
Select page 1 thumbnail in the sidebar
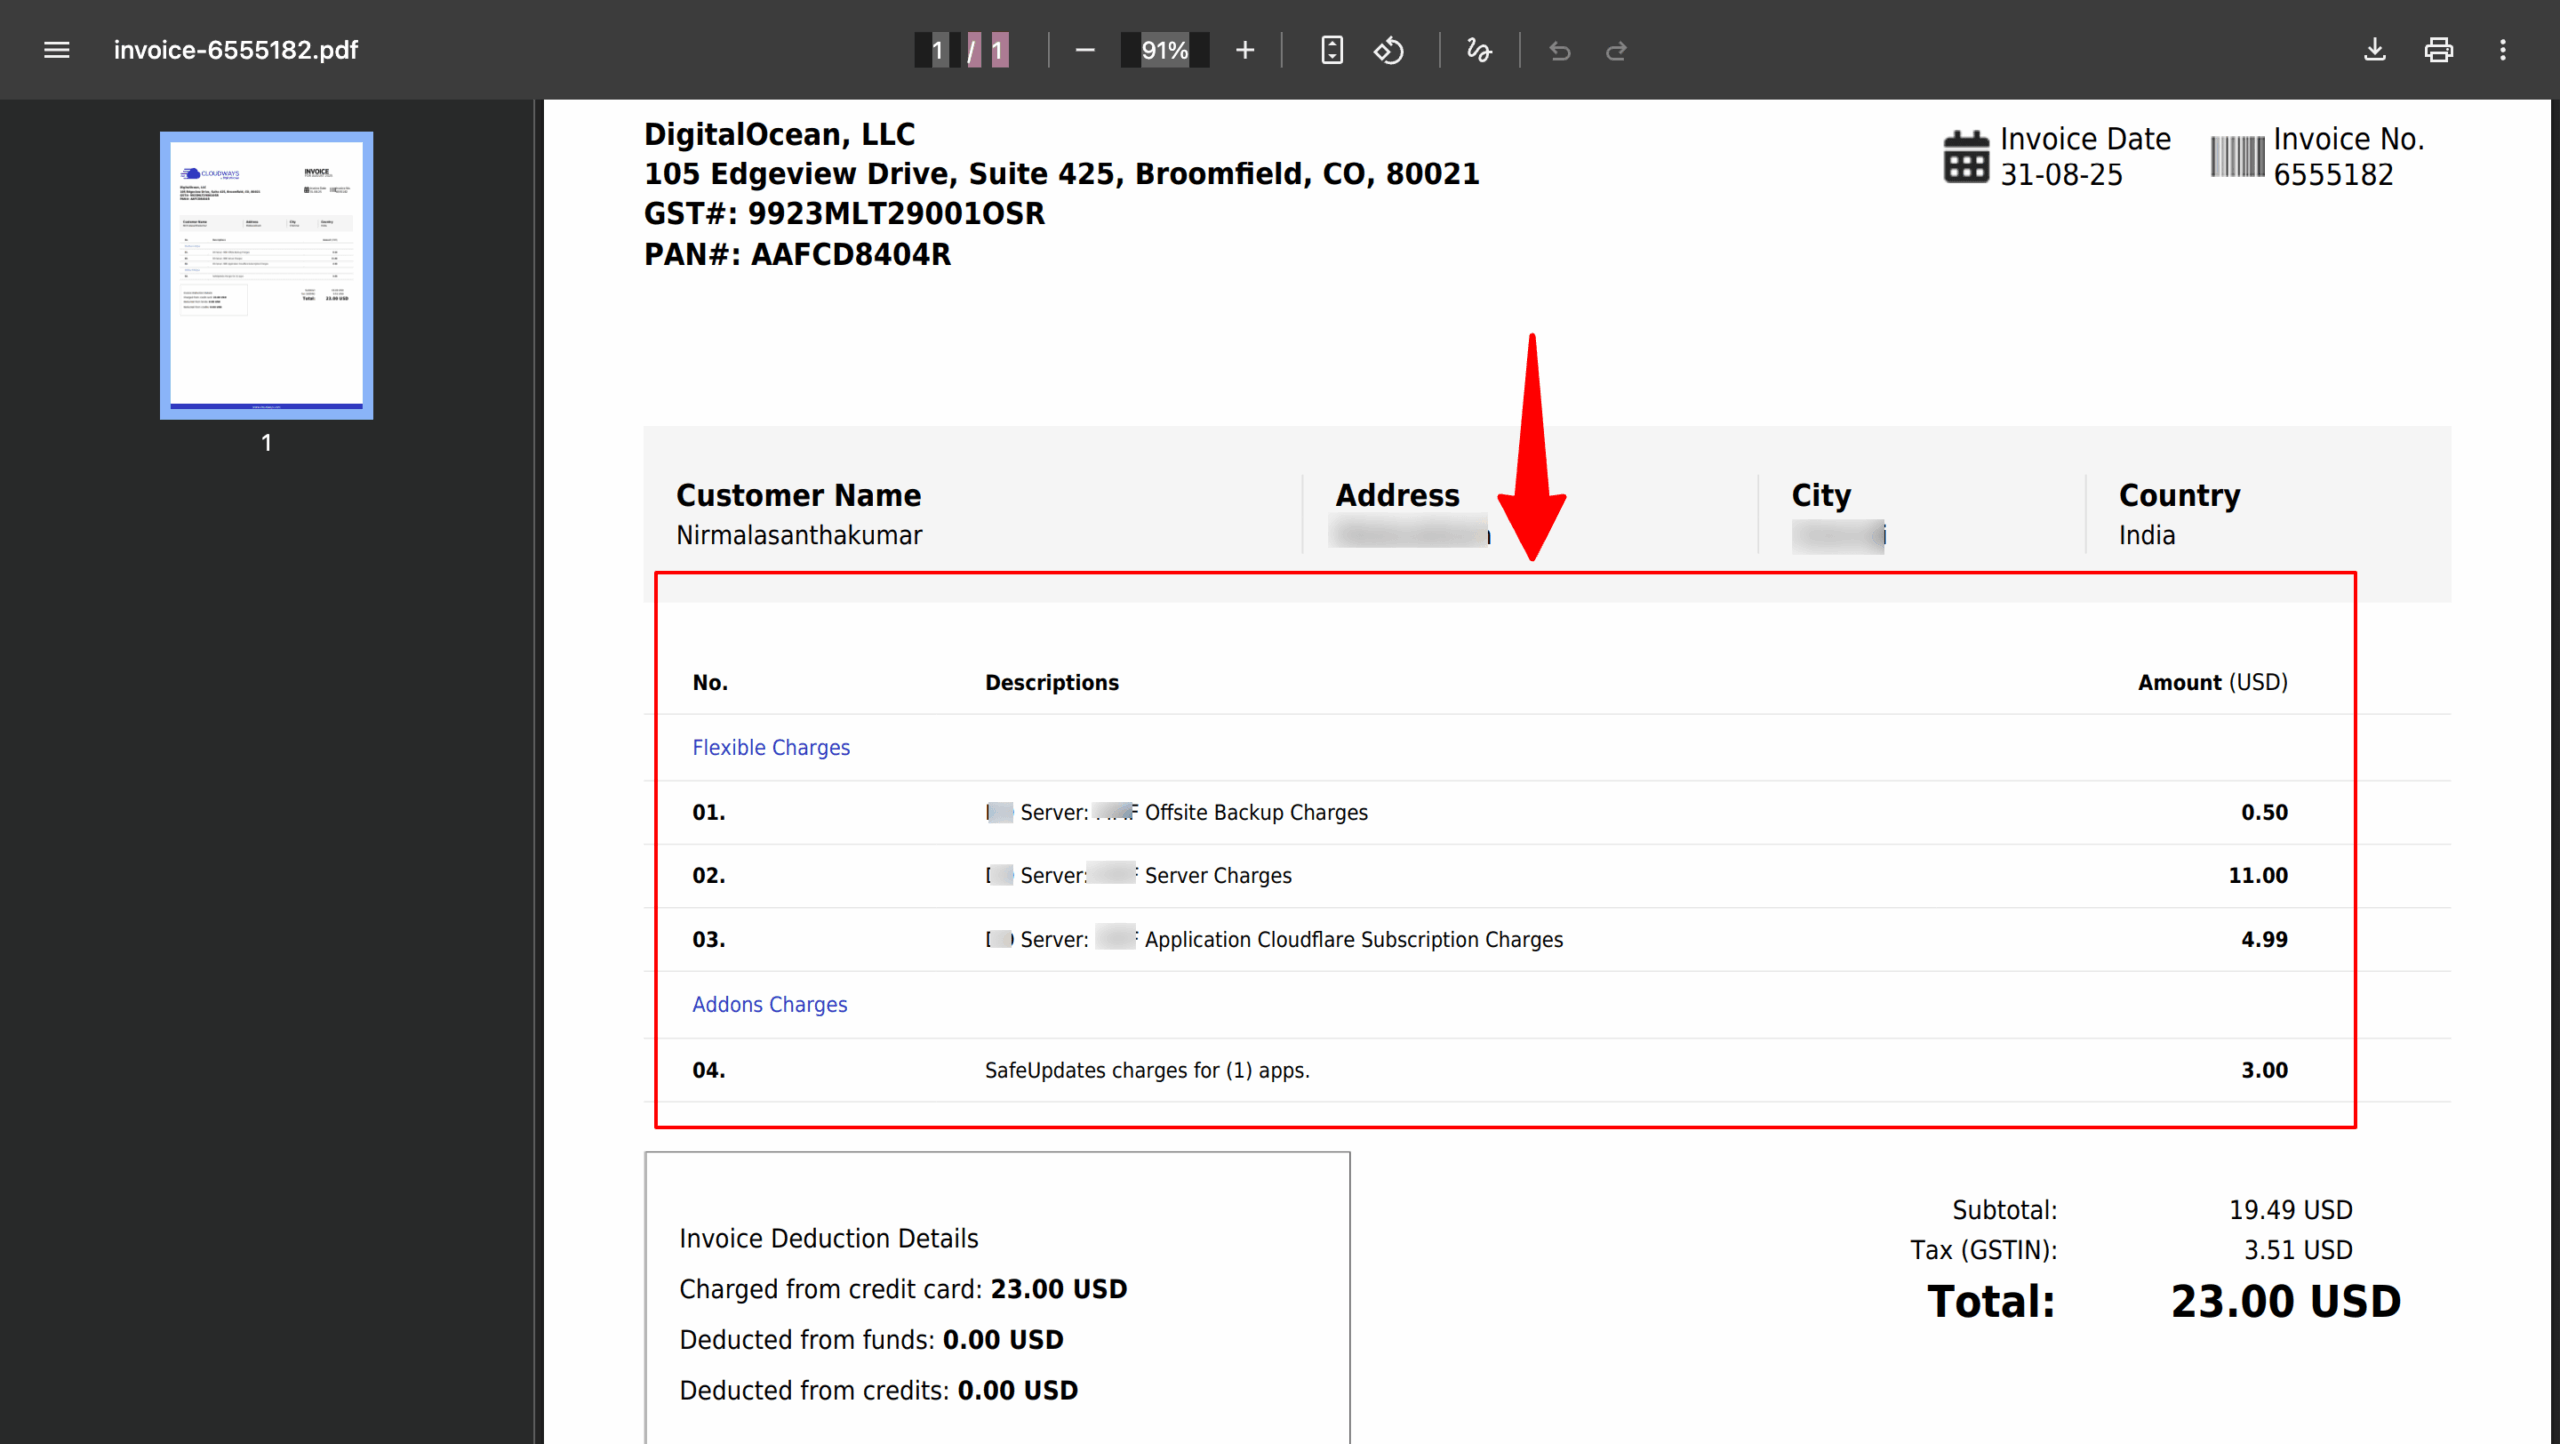[x=266, y=277]
